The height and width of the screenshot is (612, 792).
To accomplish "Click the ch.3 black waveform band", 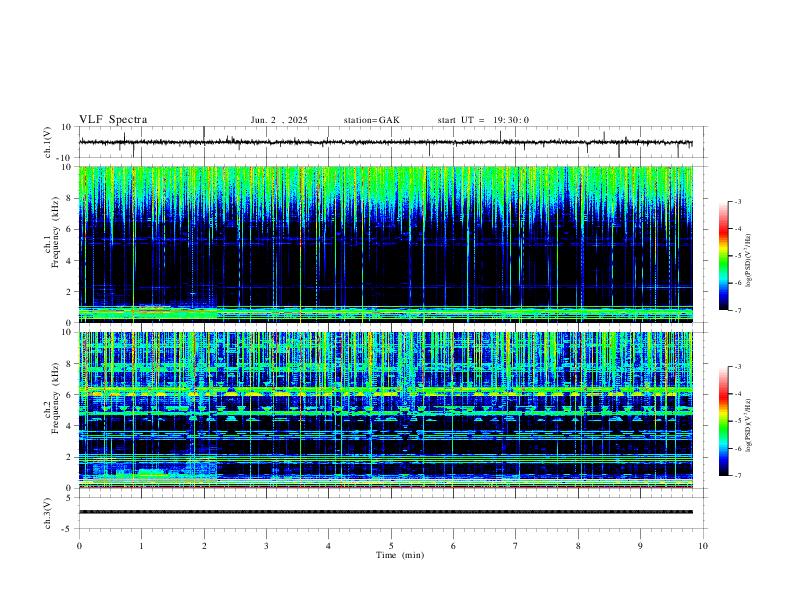I will point(386,512).
